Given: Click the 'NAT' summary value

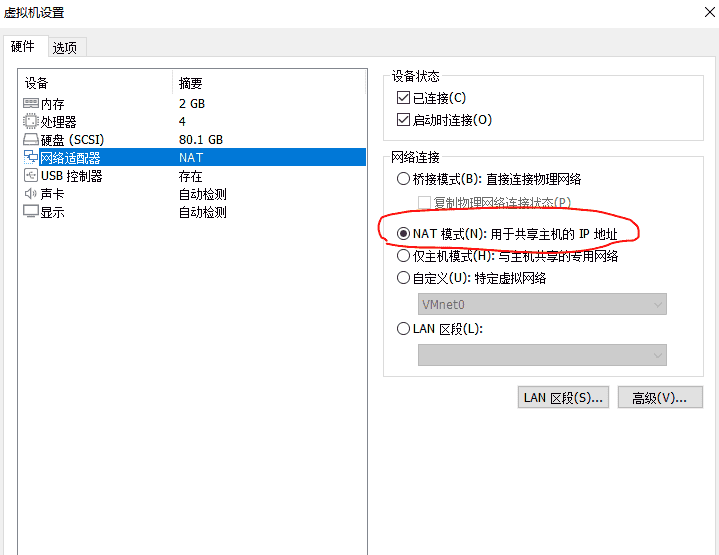Looking at the screenshot, I should click(x=191, y=157).
